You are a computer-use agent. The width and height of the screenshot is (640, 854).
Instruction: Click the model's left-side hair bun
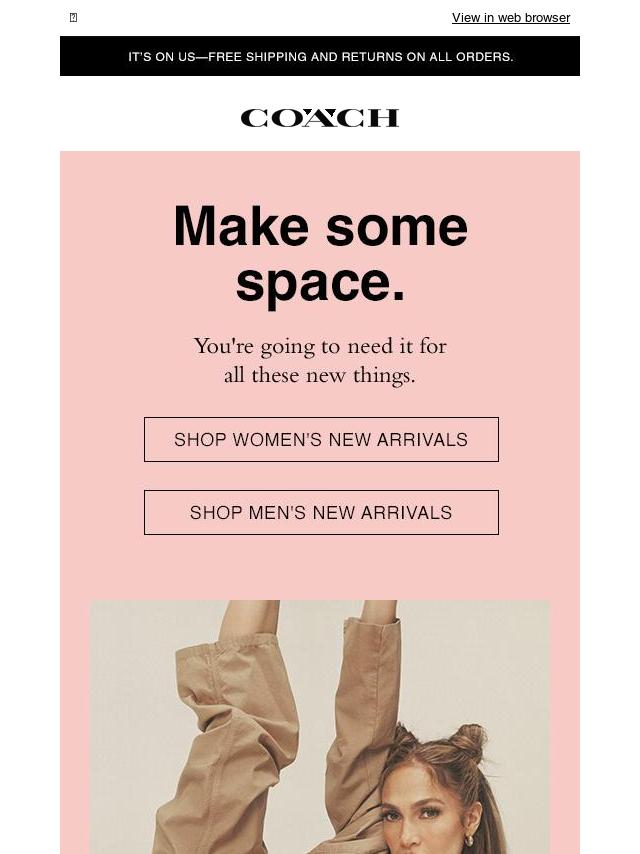tap(404, 736)
